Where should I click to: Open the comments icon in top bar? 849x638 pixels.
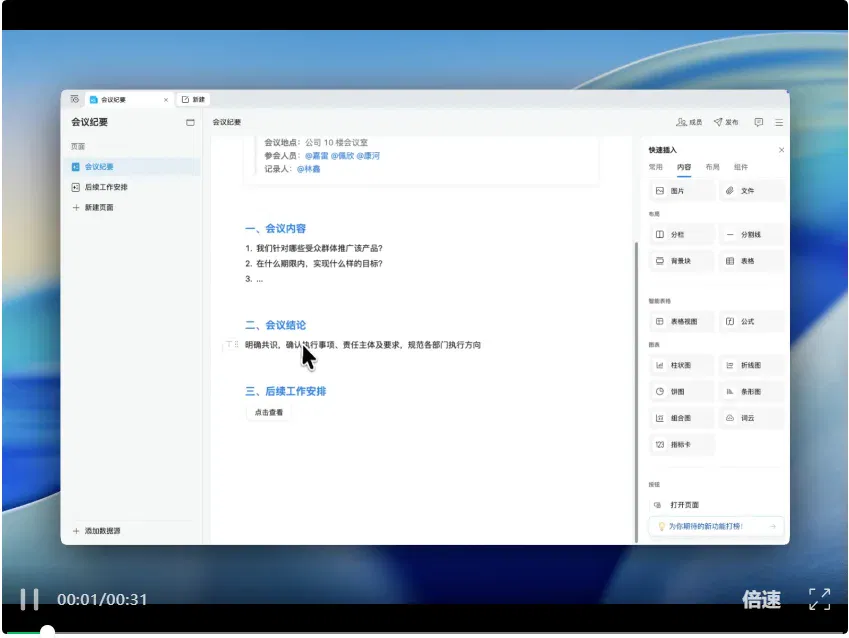click(x=759, y=122)
